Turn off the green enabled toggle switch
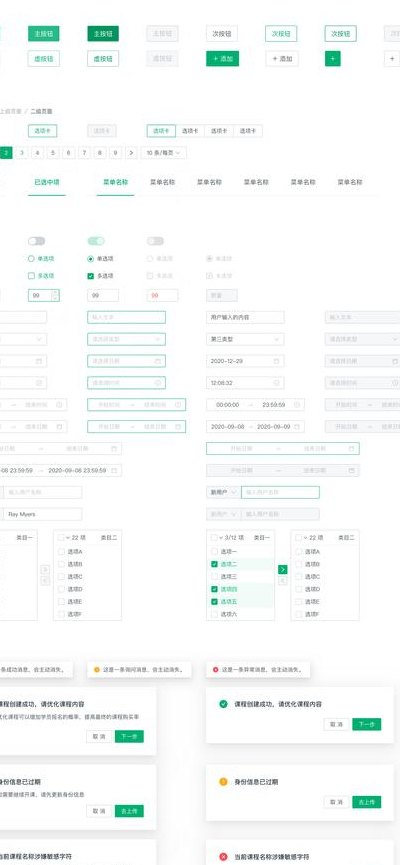400x865 pixels. 96,241
